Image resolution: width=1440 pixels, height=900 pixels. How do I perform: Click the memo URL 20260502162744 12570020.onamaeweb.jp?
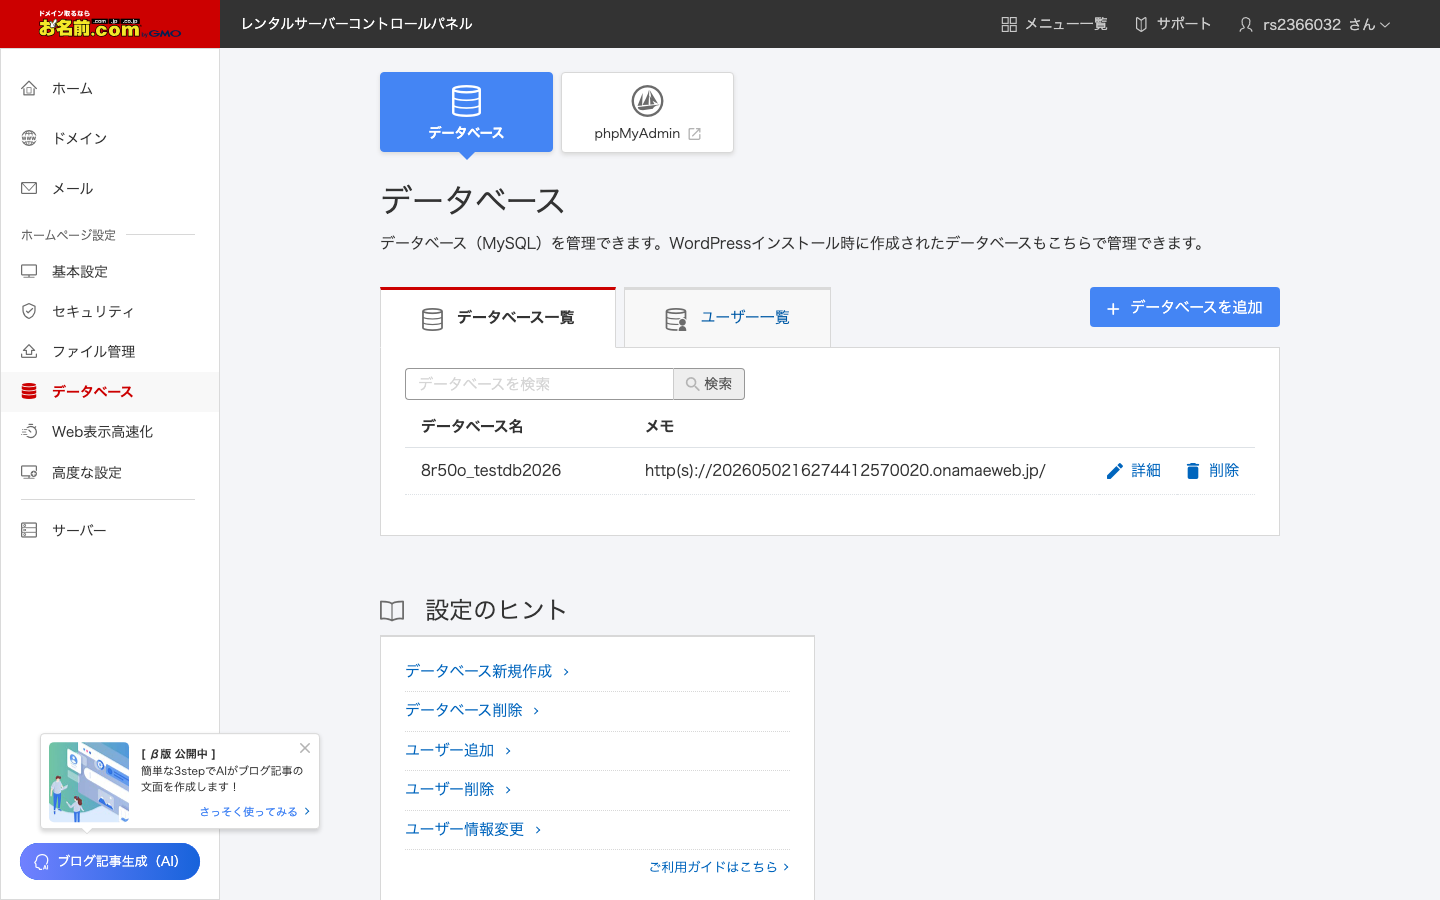[845, 470]
